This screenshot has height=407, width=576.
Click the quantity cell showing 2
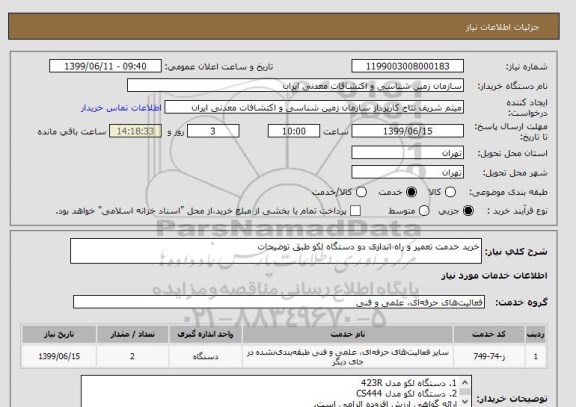pyautogui.click(x=133, y=356)
